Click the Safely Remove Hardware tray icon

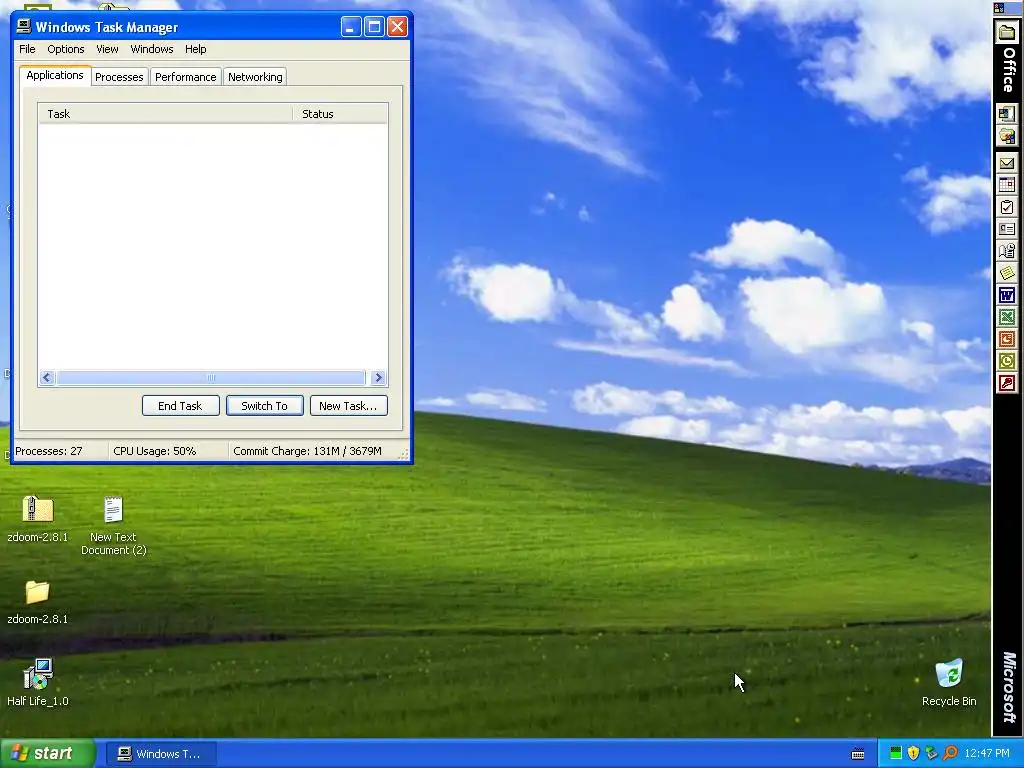pos(931,753)
